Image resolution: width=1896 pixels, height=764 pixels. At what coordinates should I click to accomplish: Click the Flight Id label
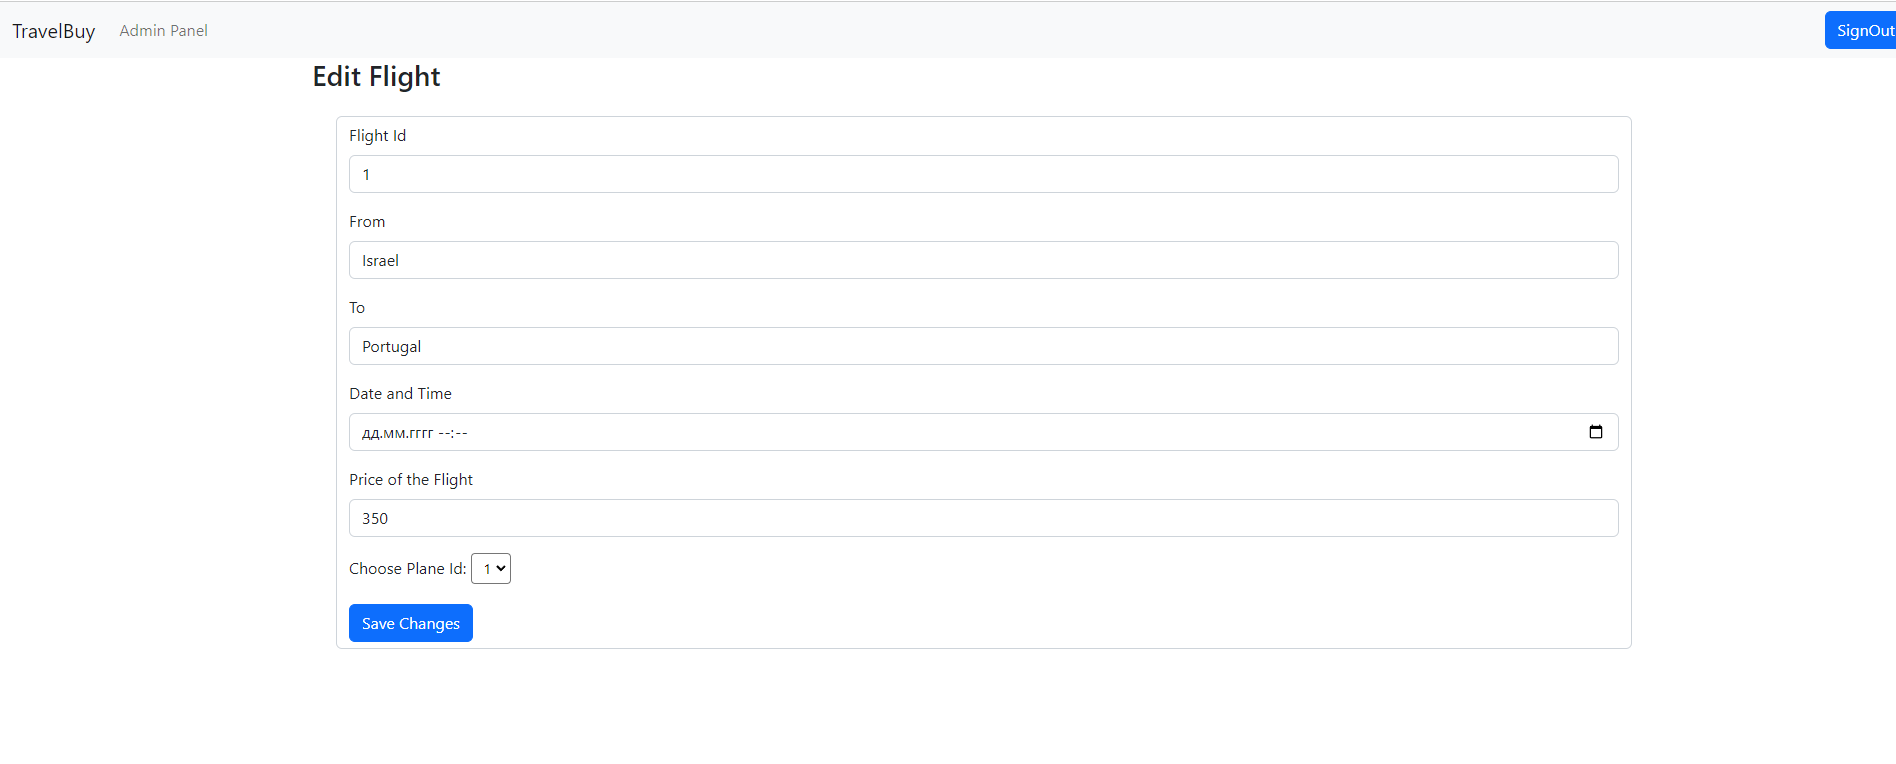point(377,135)
